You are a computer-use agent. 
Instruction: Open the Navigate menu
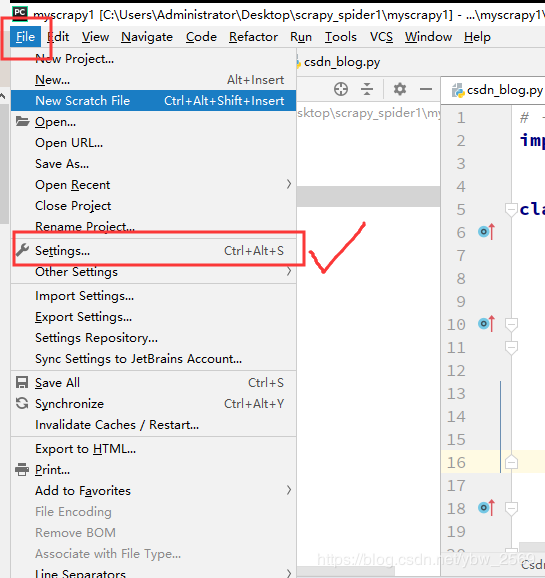(x=147, y=36)
